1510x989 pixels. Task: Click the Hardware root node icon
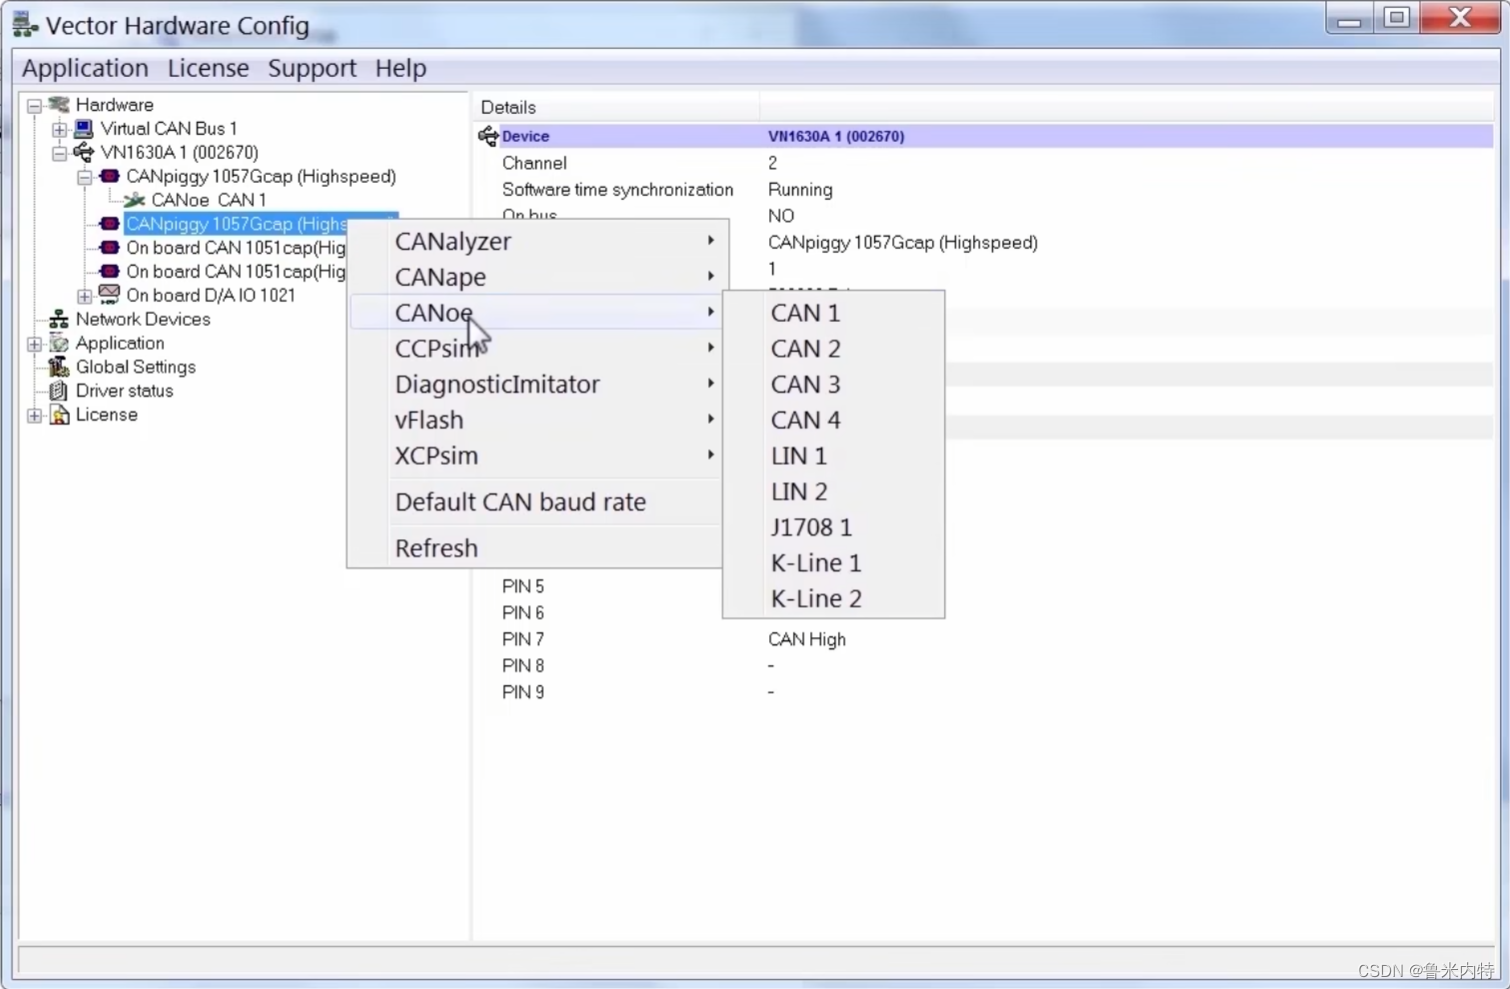point(59,105)
